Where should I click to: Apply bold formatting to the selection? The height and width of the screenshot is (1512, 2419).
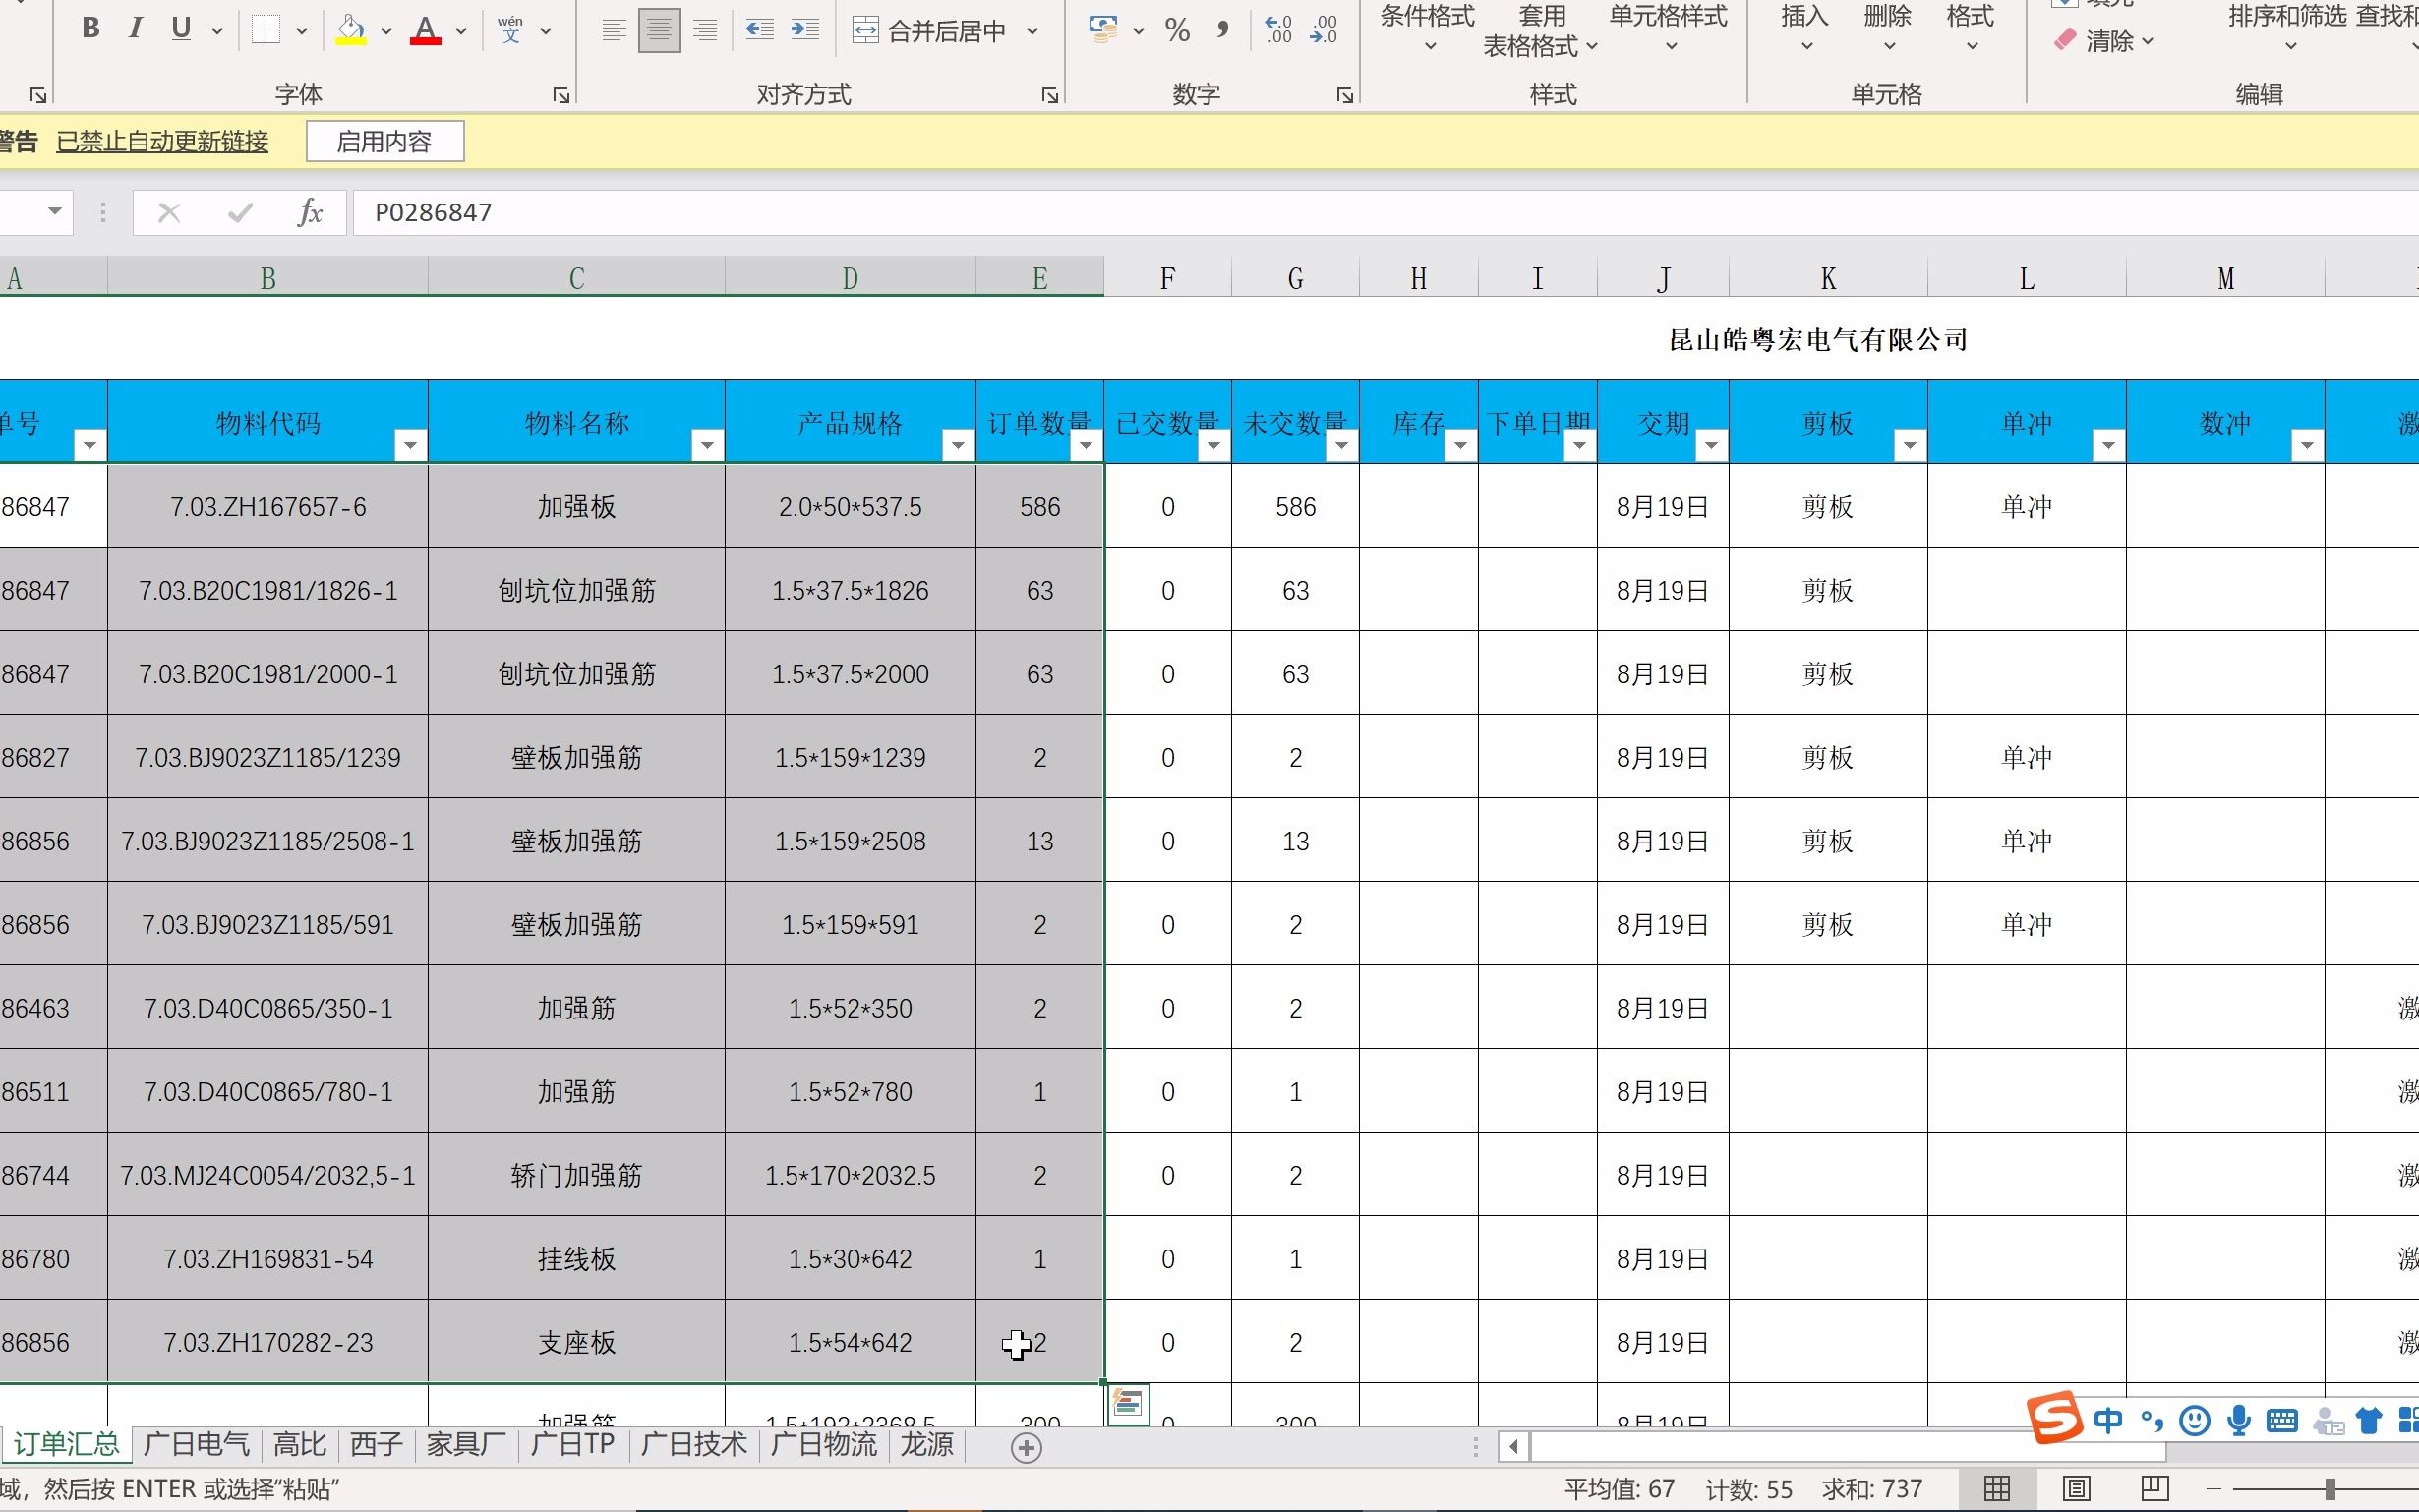click(90, 28)
